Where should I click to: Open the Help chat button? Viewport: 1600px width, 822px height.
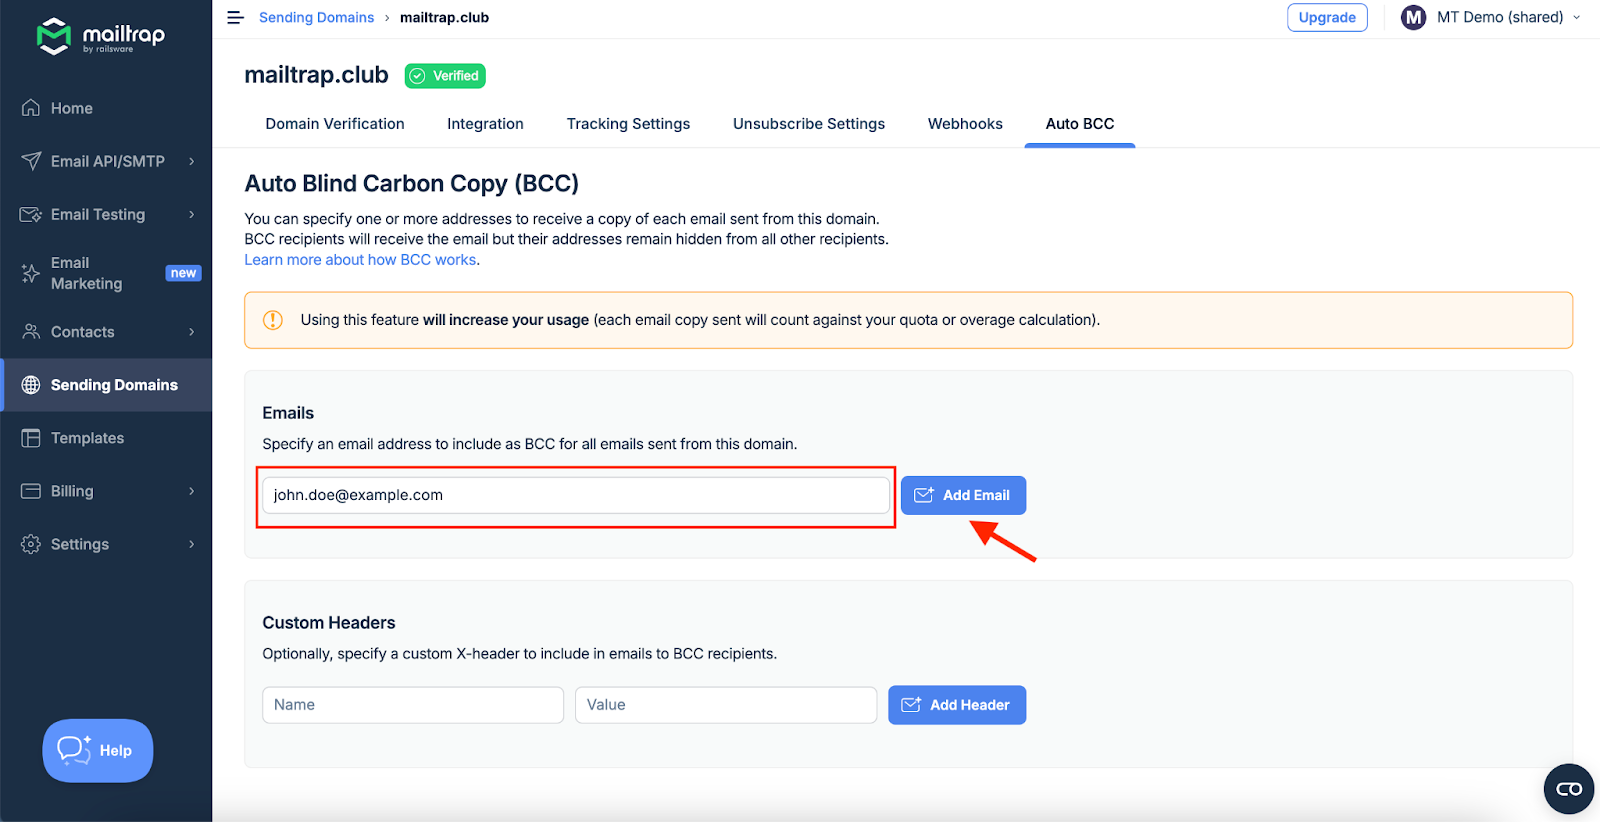point(98,751)
